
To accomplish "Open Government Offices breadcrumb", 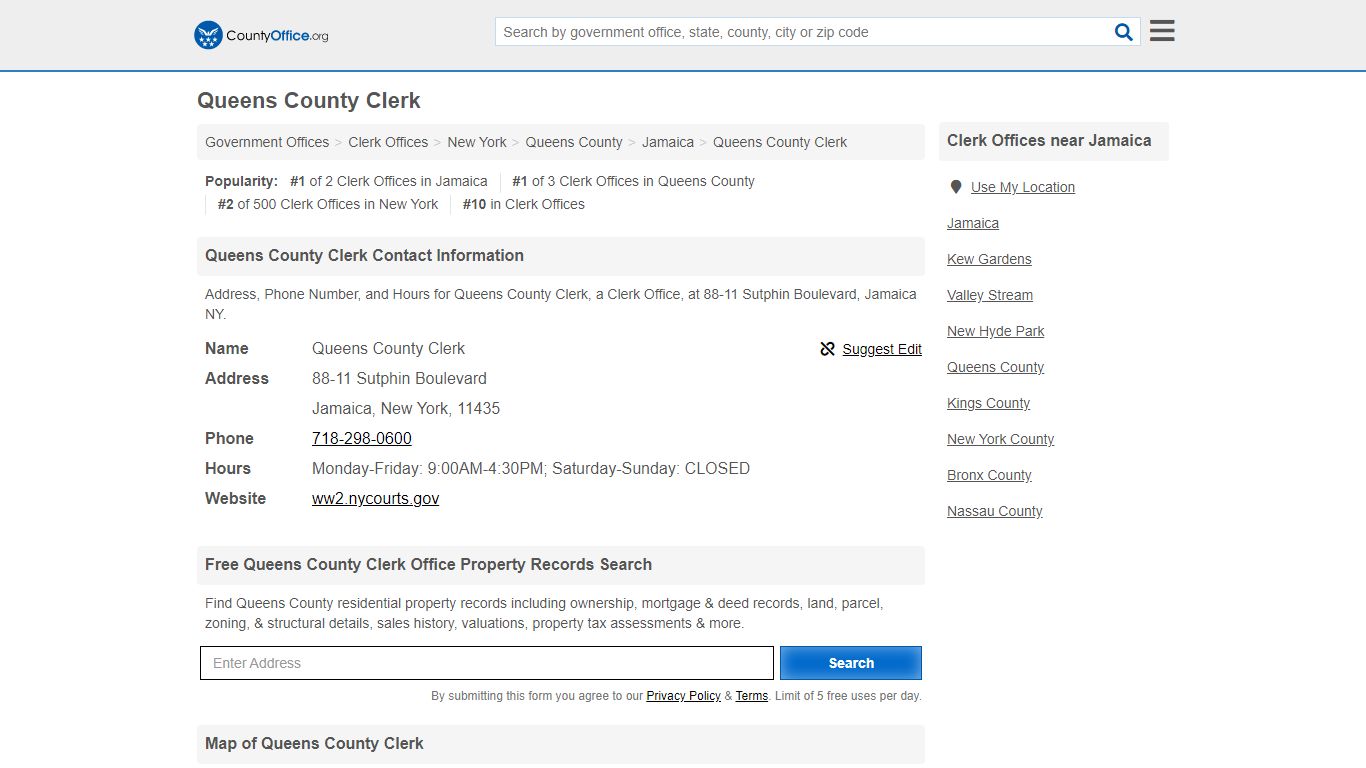I will click(x=267, y=142).
